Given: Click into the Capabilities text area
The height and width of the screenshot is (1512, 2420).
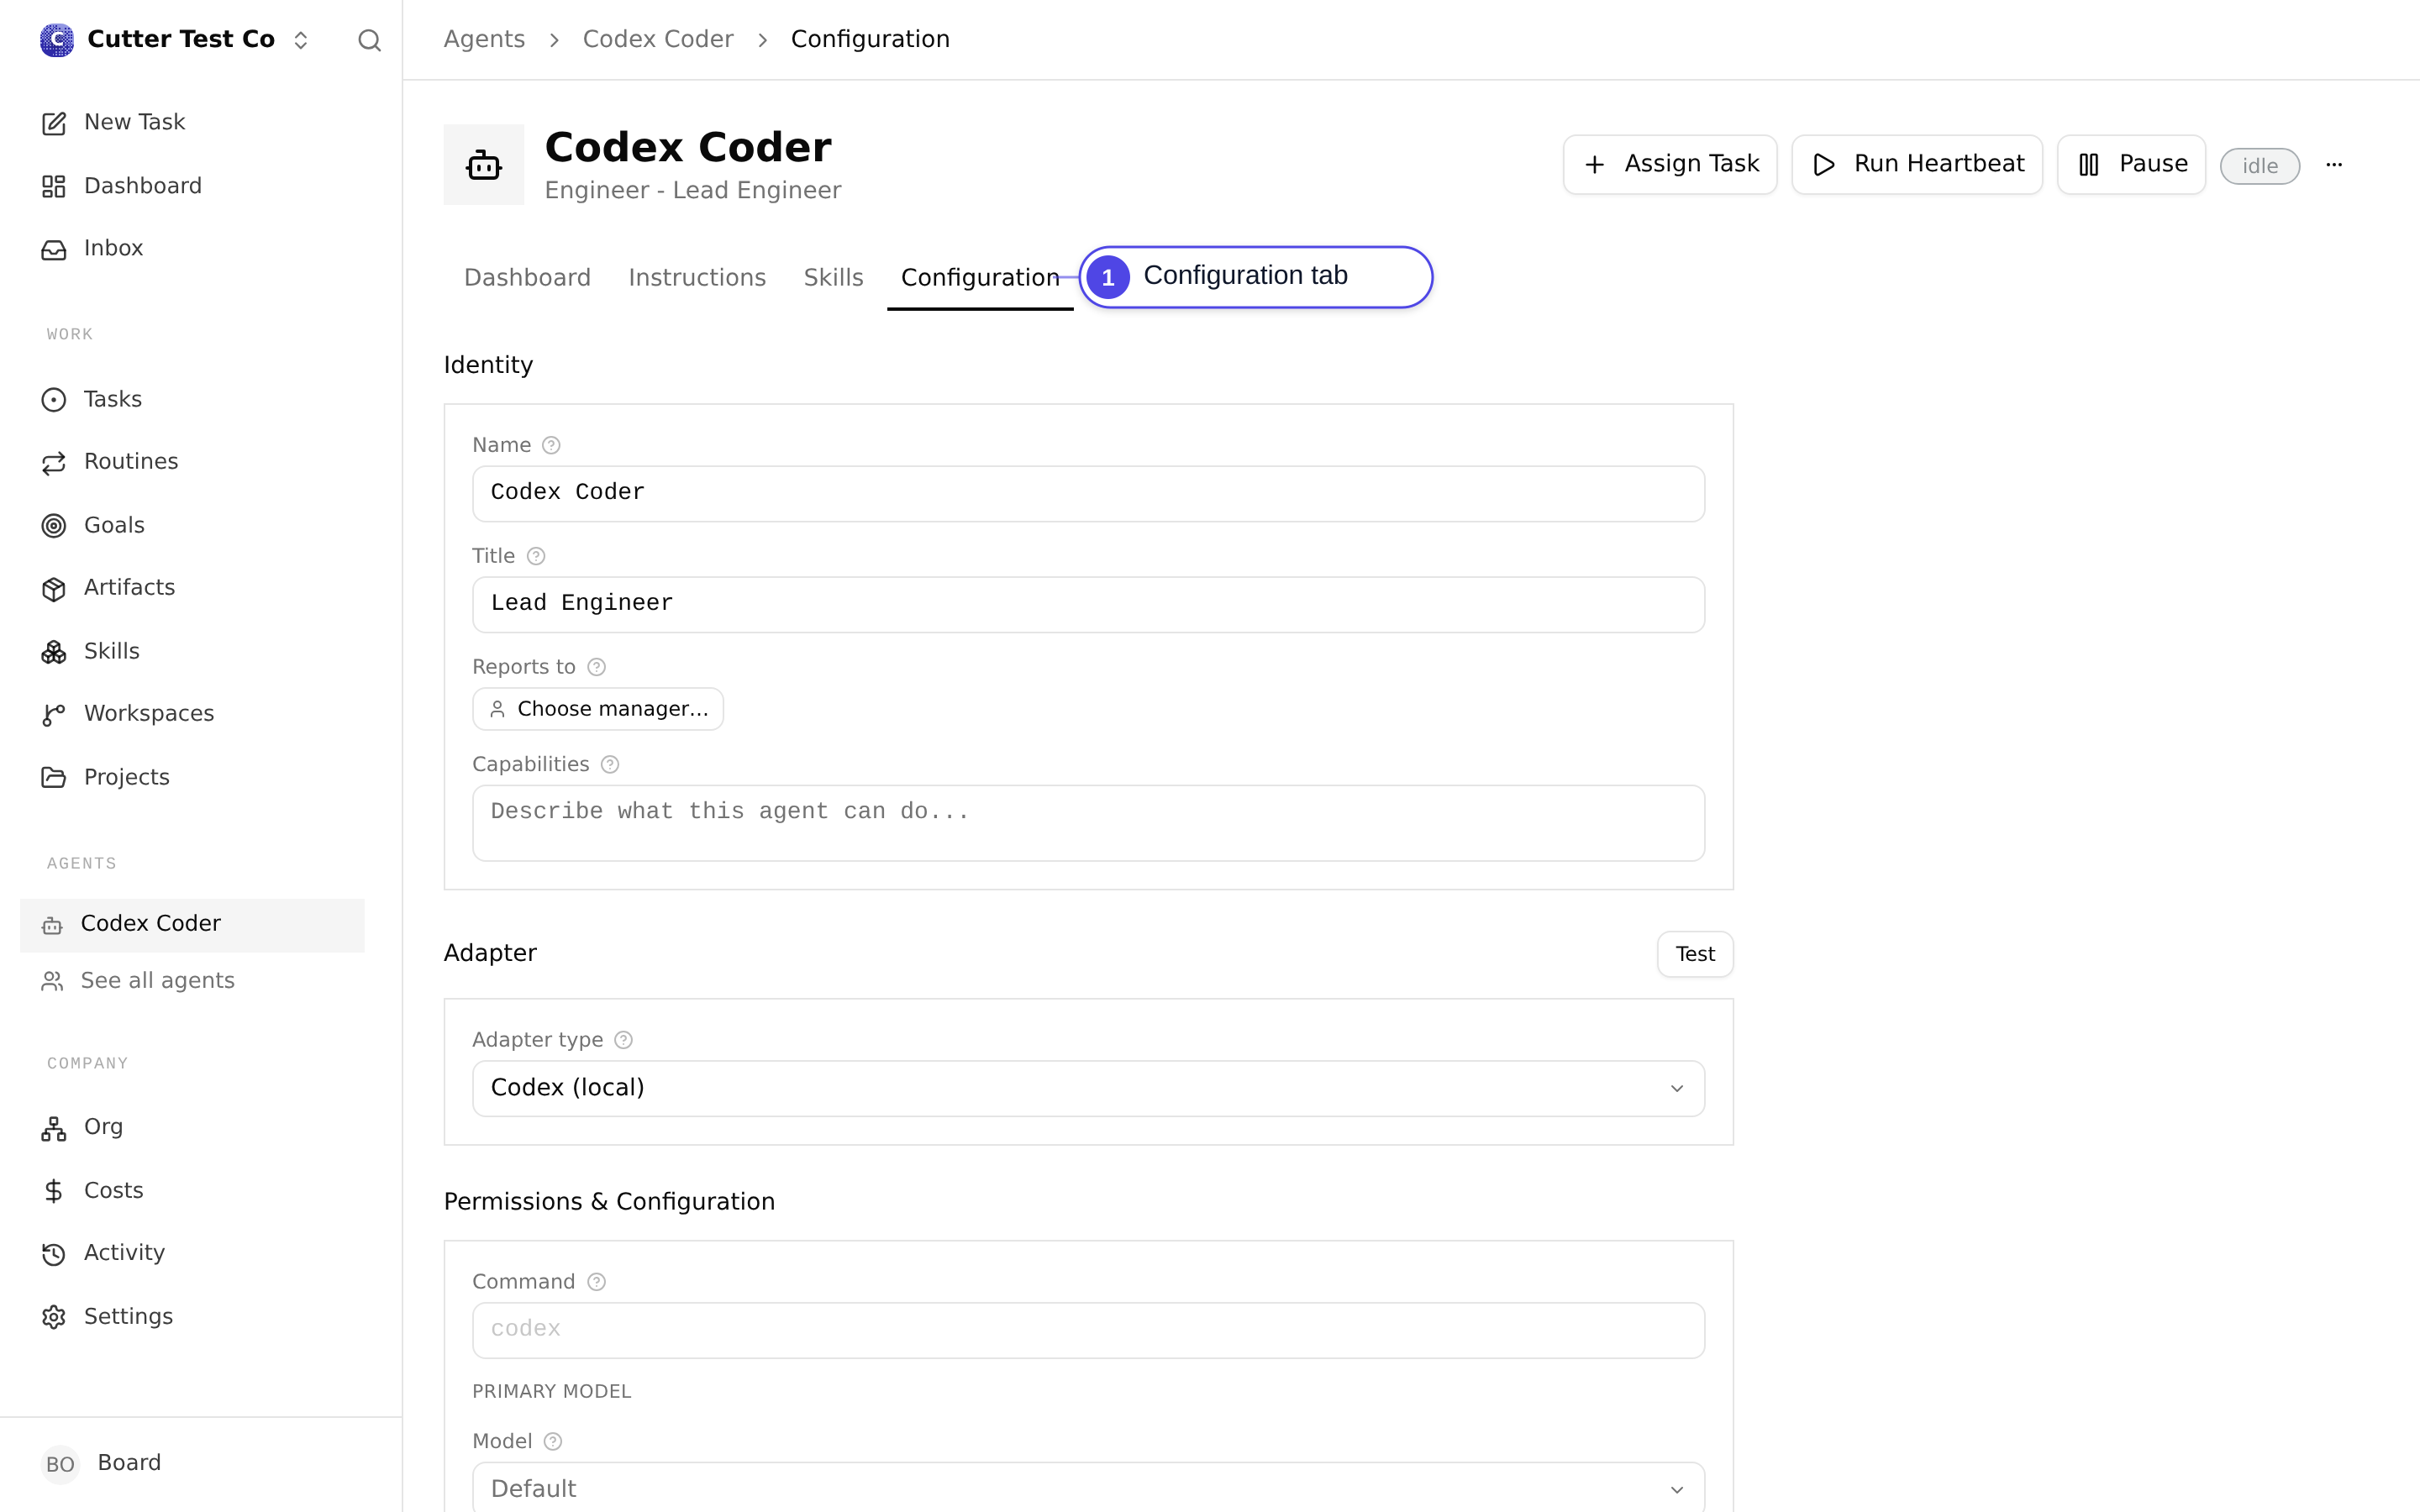Looking at the screenshot, I should click(1088, 823).
